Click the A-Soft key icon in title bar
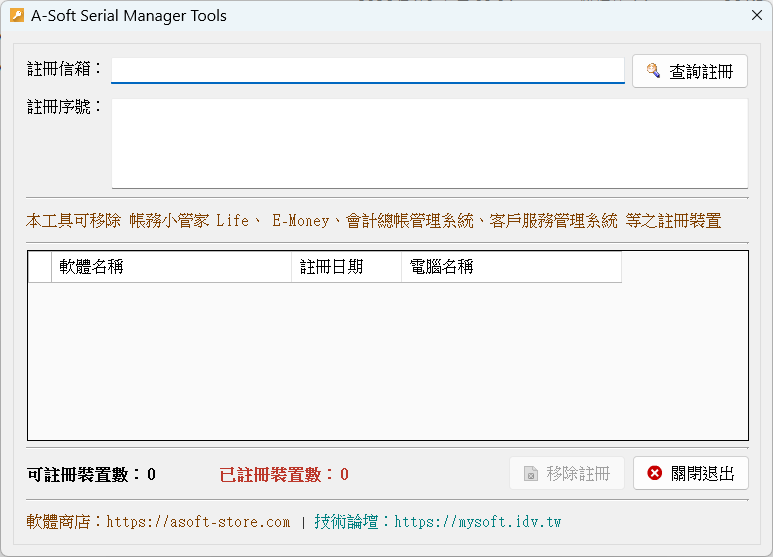Image resolution: width=773 pixels, height=557 pixels. 17,15
